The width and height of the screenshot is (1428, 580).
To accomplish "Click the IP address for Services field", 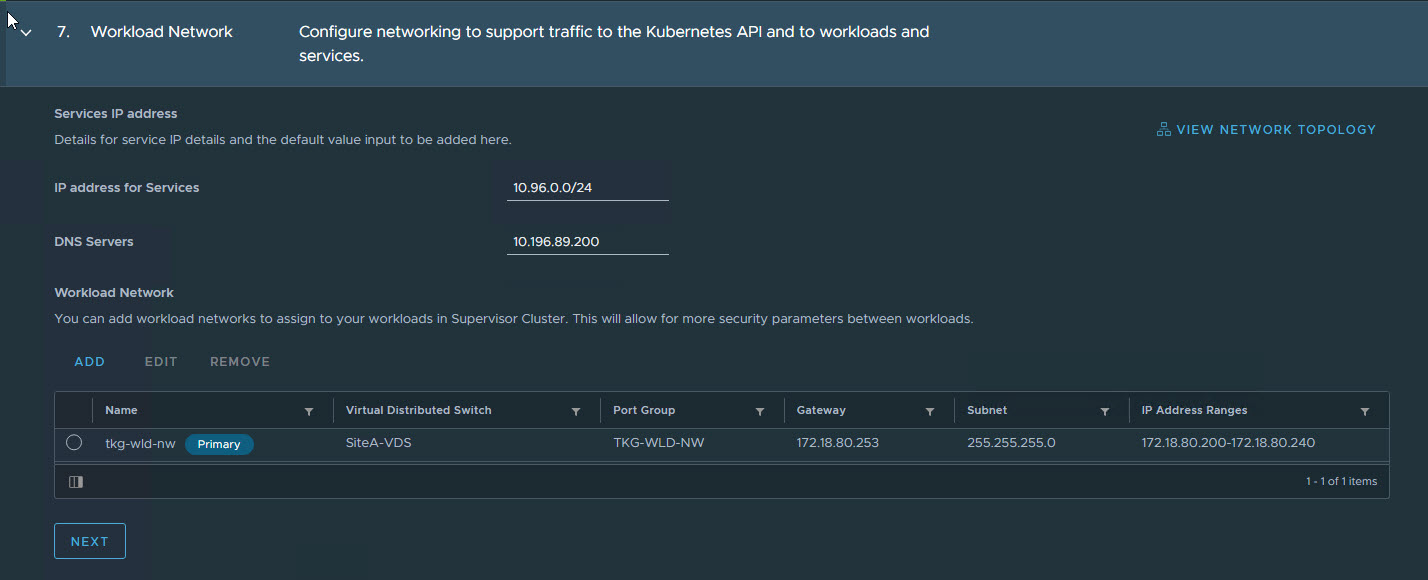I will pos(587,188).
